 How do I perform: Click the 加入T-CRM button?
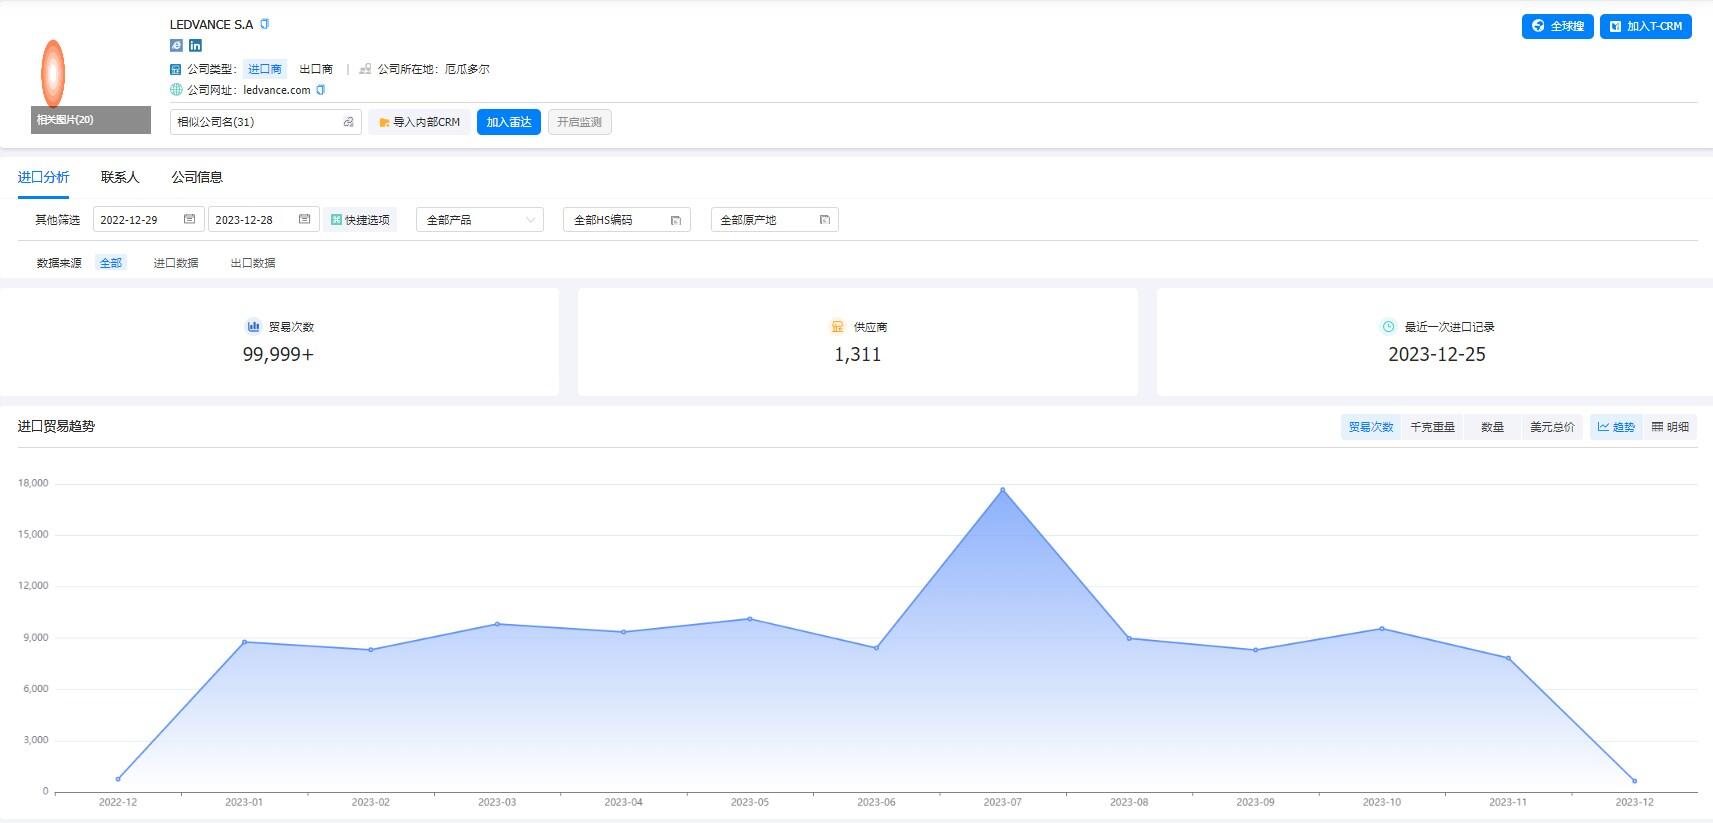click(1646, 26)
